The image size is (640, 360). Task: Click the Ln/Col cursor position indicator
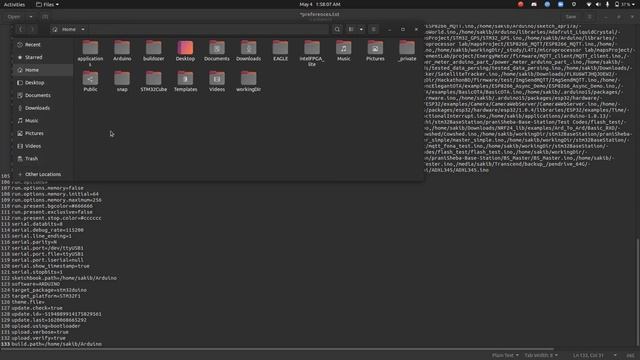588,355
